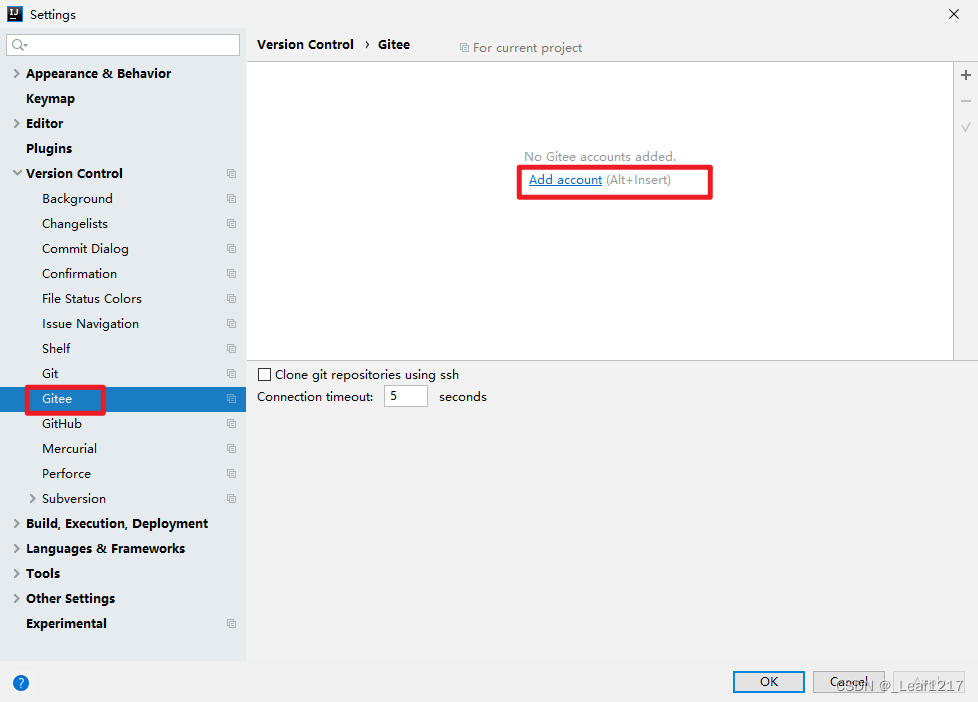Screen dimensions: 978x702
Task: Expand Languages & Frameworks section
Action: pos(17,548)
